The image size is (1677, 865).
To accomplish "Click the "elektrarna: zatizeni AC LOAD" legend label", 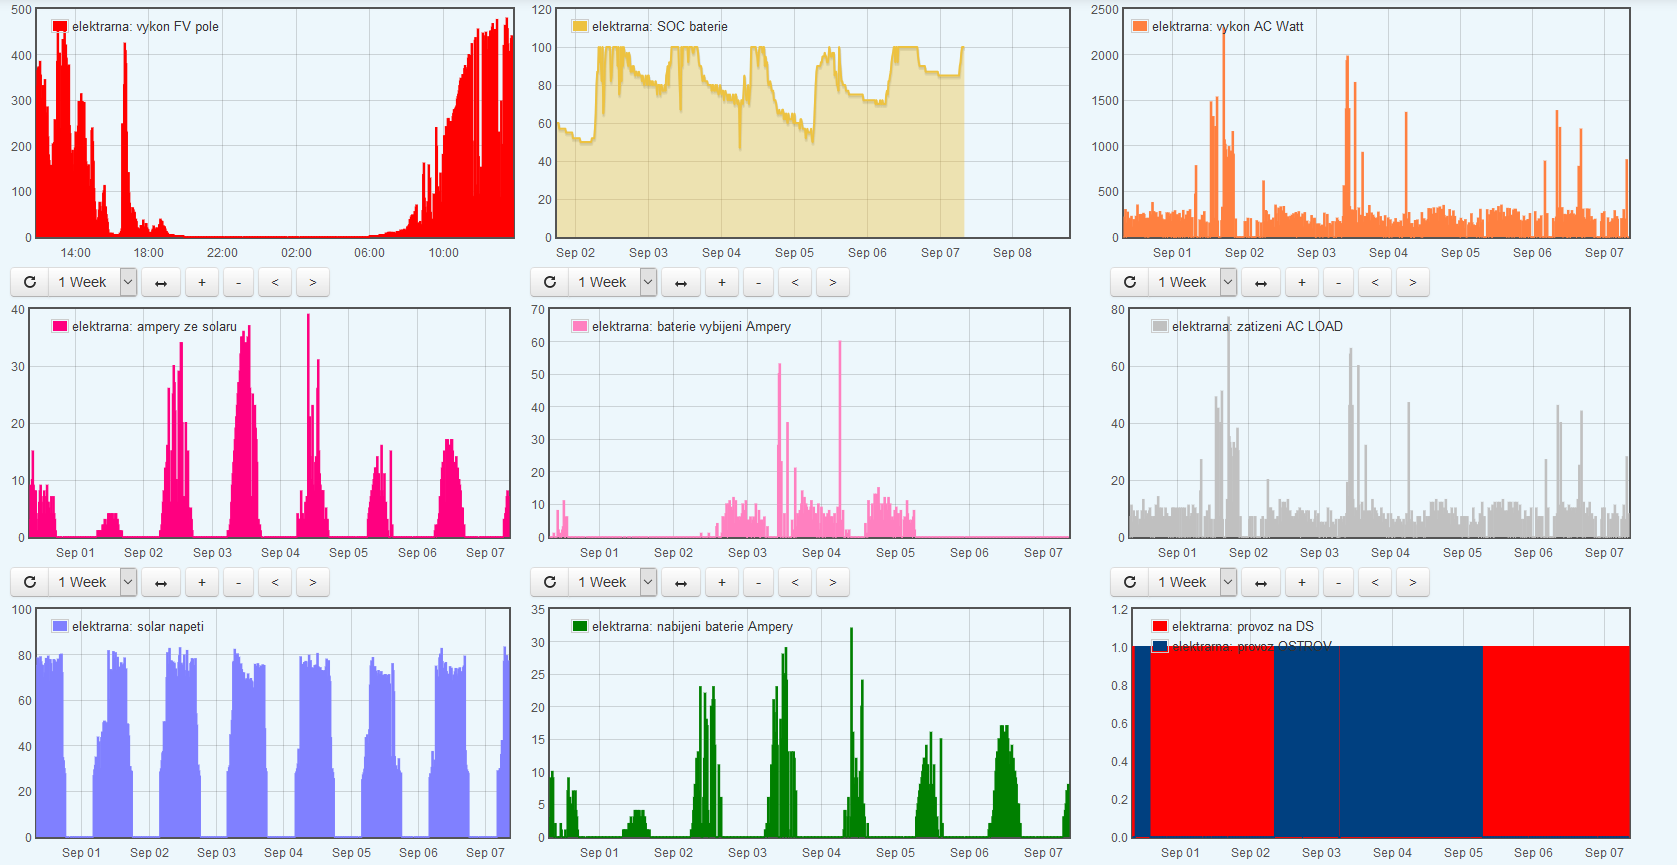I will pyautogui.click(x=1257, y=326).
